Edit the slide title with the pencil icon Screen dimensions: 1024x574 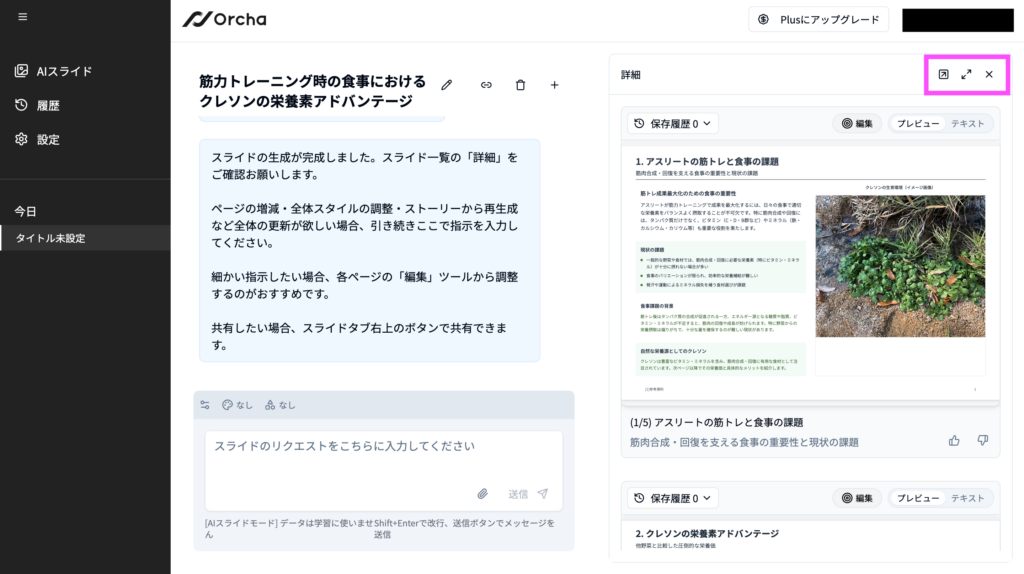click(447, 85)
